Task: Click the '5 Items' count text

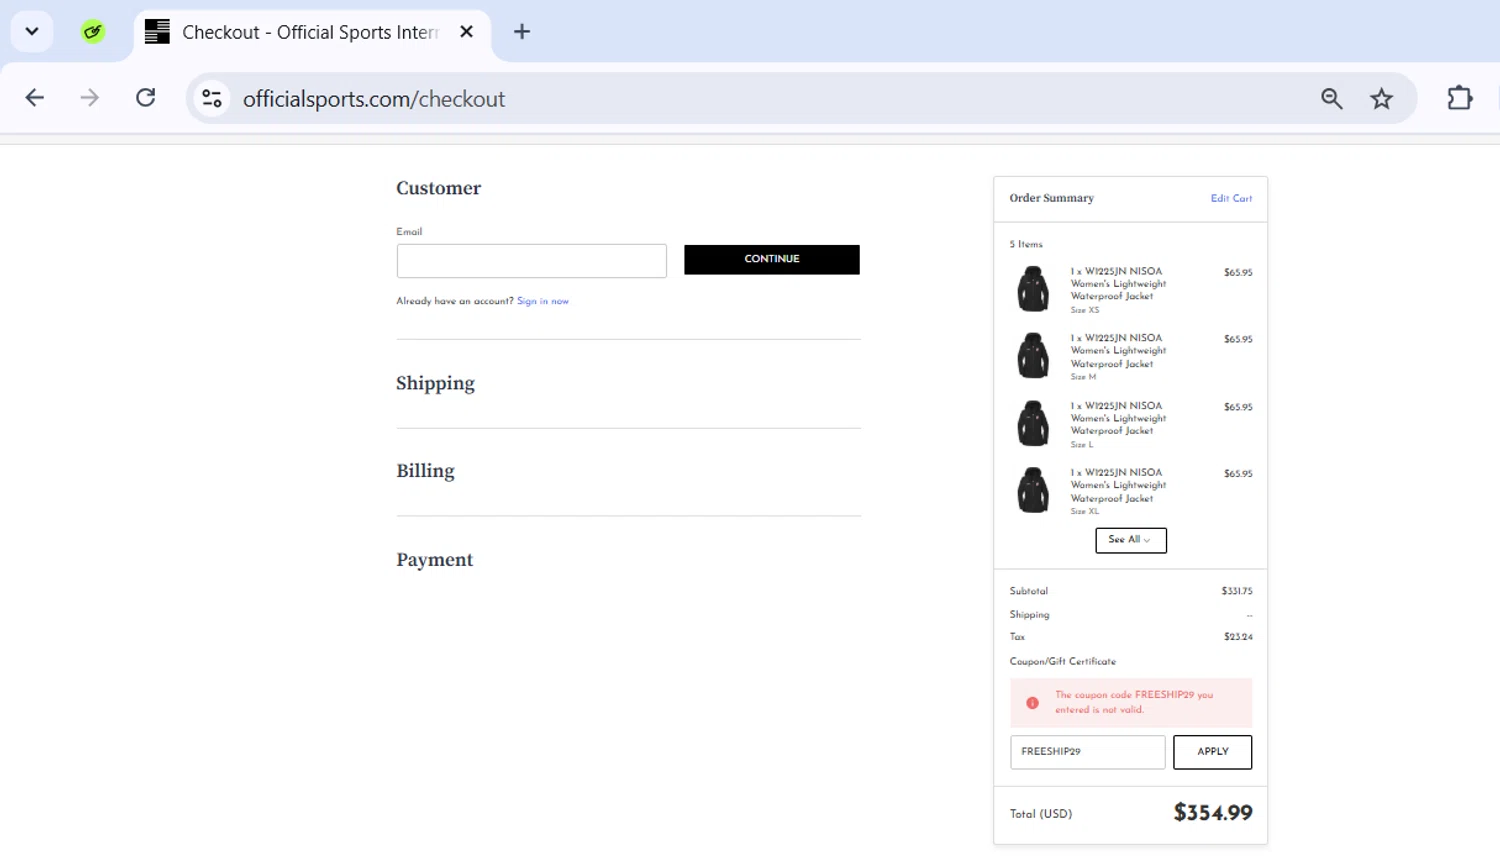Action: [x=1025, y=244]
